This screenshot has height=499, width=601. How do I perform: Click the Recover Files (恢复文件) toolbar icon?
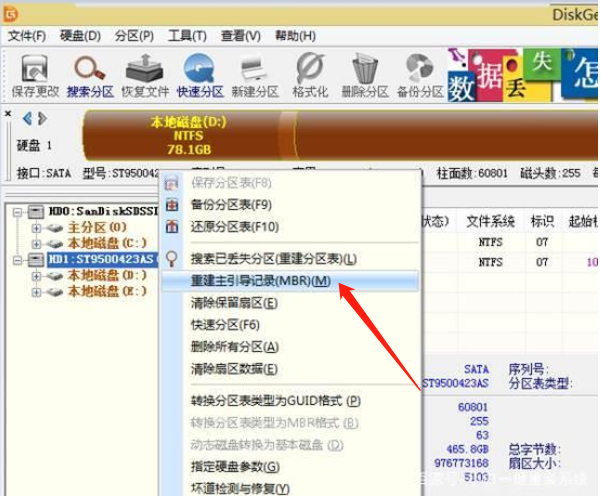[145, 69]
